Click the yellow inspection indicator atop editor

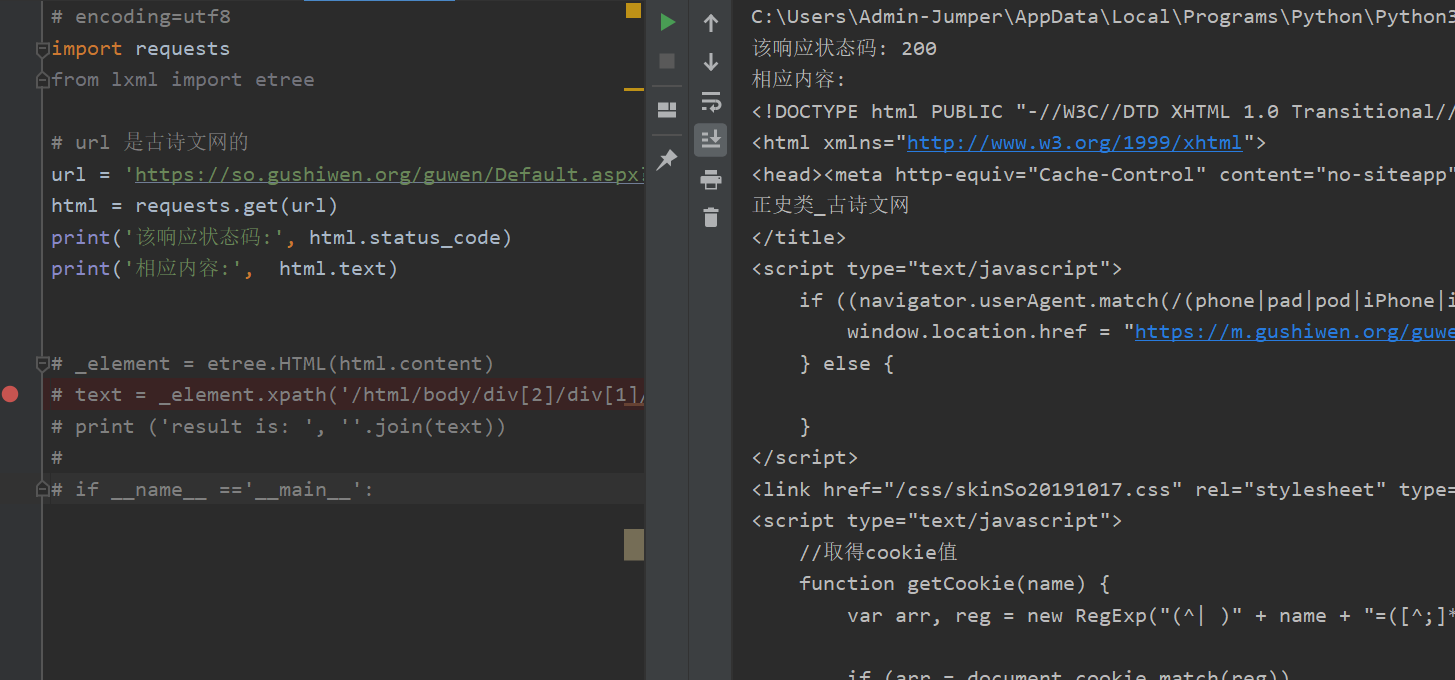633,11
